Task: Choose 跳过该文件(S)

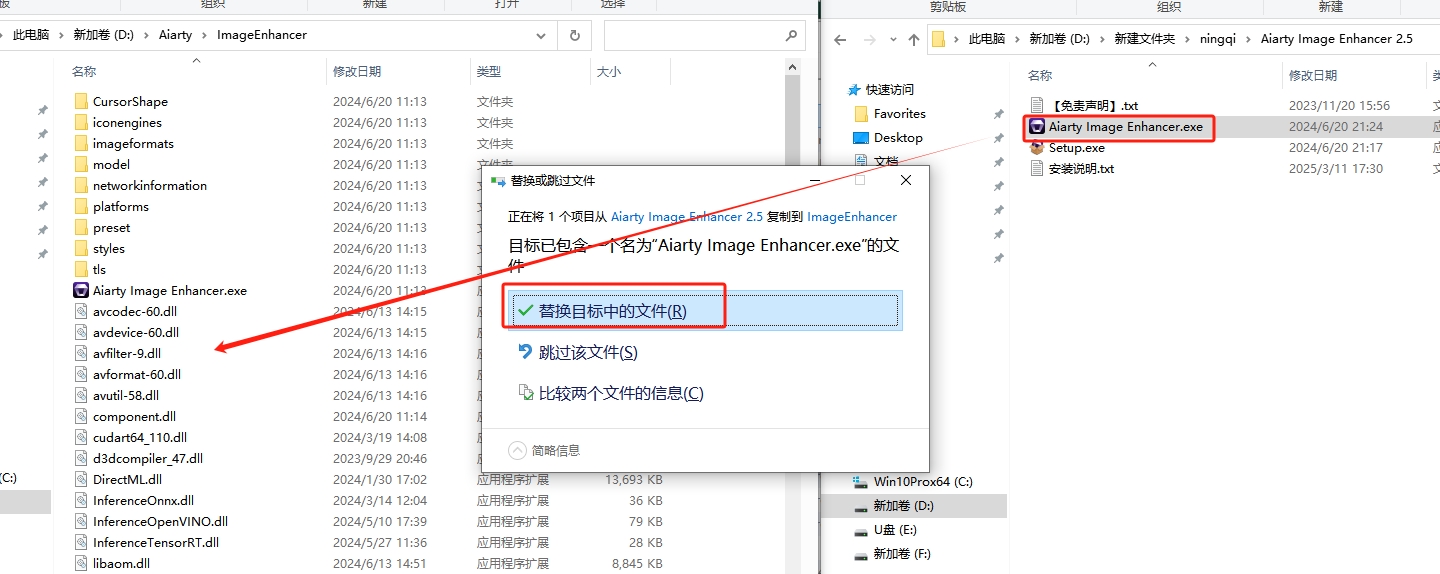Action: [x=588, y=352]
